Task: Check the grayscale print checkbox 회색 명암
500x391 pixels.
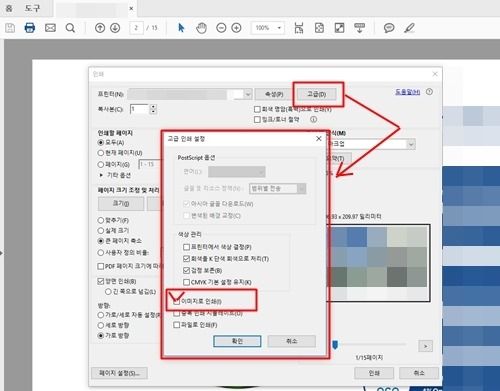Action: tap(257, 109)
